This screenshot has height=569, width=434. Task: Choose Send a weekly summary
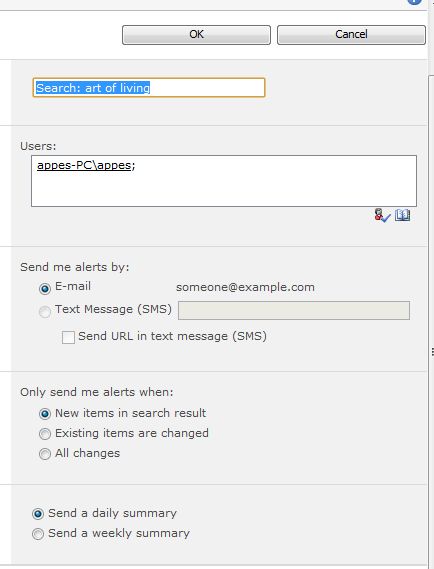pos(38,534)
